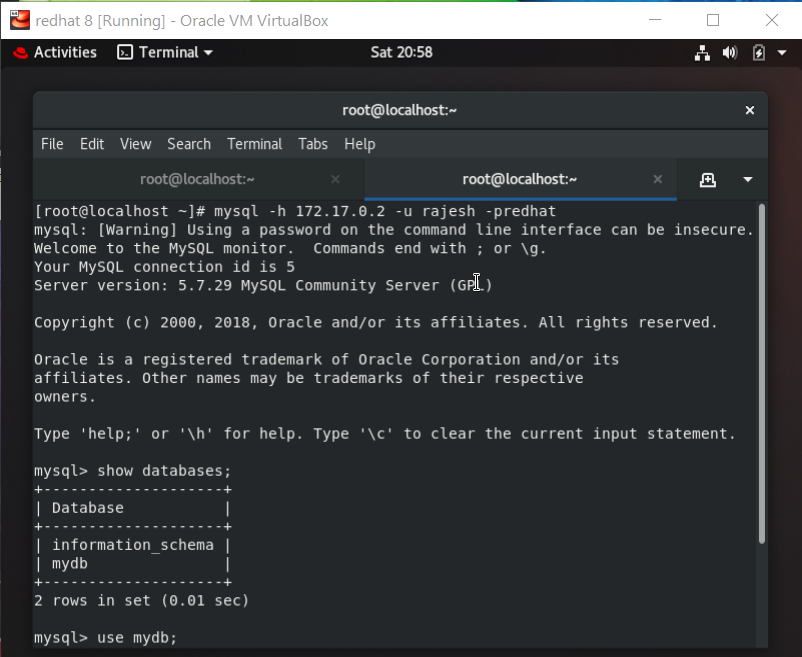The width and height of the screenshot is (802, 657).
Task: Minimize the VirtualBox window
Action: 655,20
